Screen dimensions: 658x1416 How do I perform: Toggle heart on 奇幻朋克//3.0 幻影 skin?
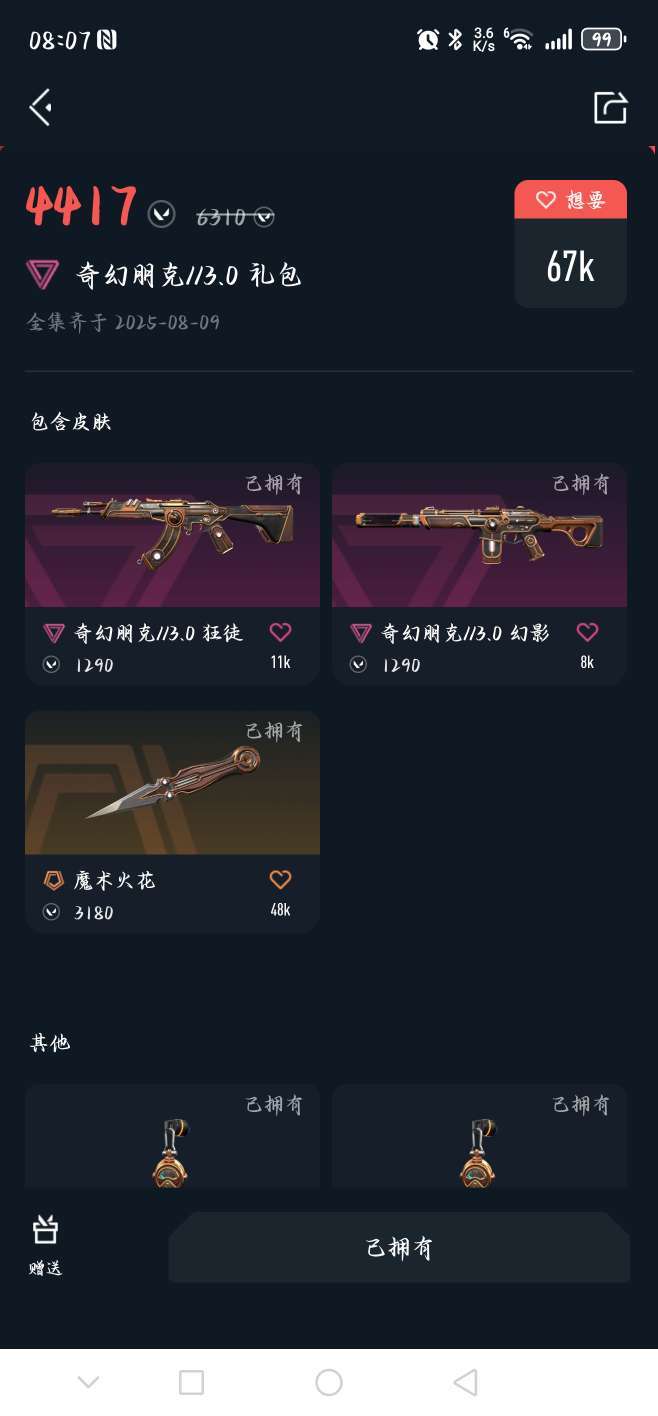tap(587, 632)
